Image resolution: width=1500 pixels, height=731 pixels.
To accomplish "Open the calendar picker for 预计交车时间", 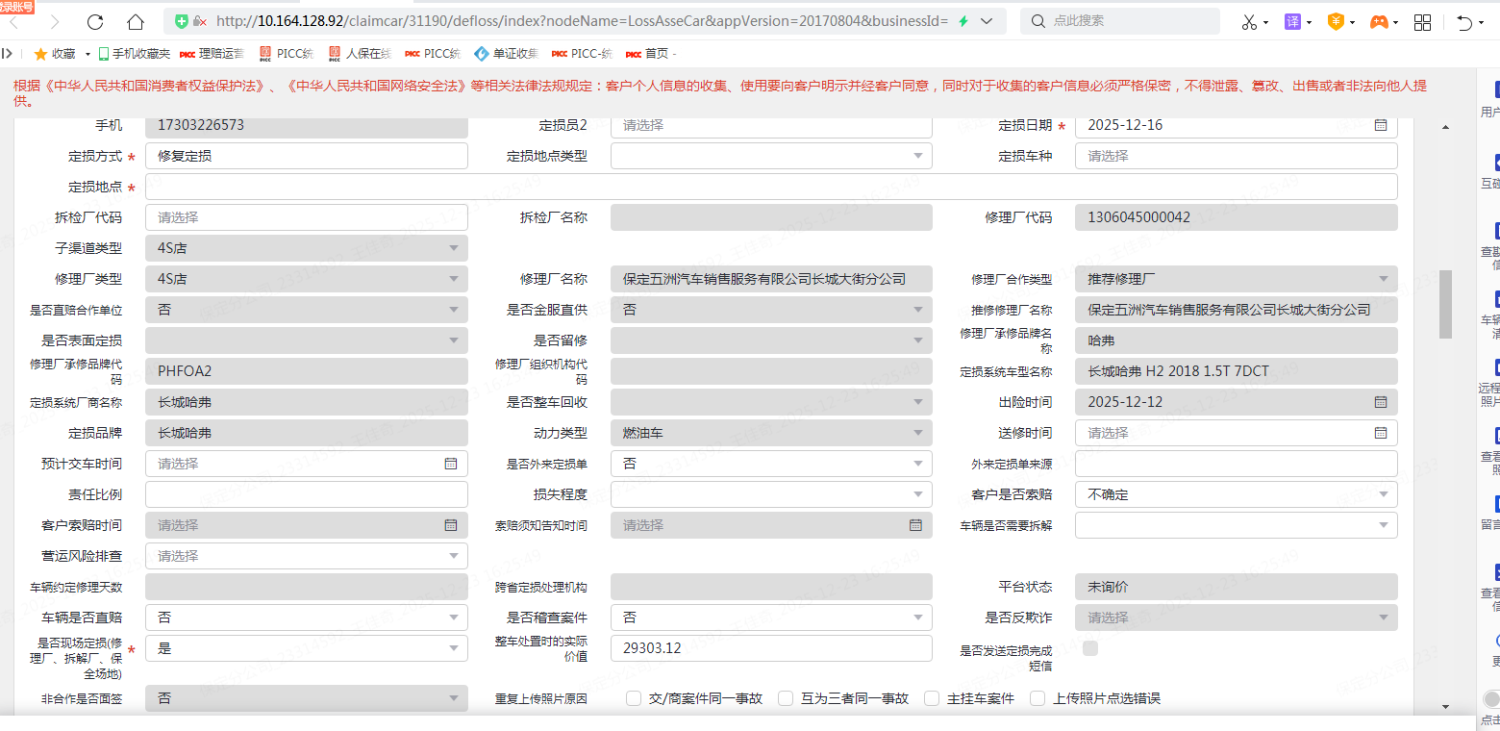I will click(450, 464).
